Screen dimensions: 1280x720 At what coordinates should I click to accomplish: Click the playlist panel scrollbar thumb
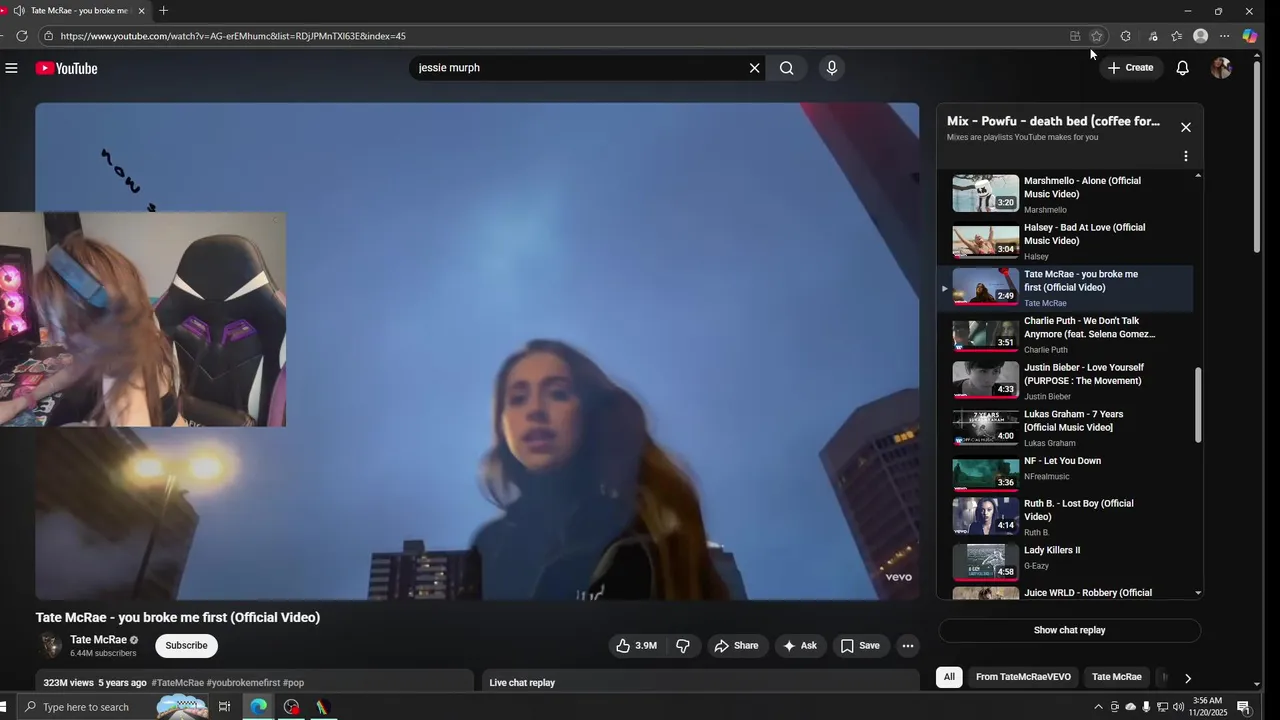click(x=1198, y=405)
